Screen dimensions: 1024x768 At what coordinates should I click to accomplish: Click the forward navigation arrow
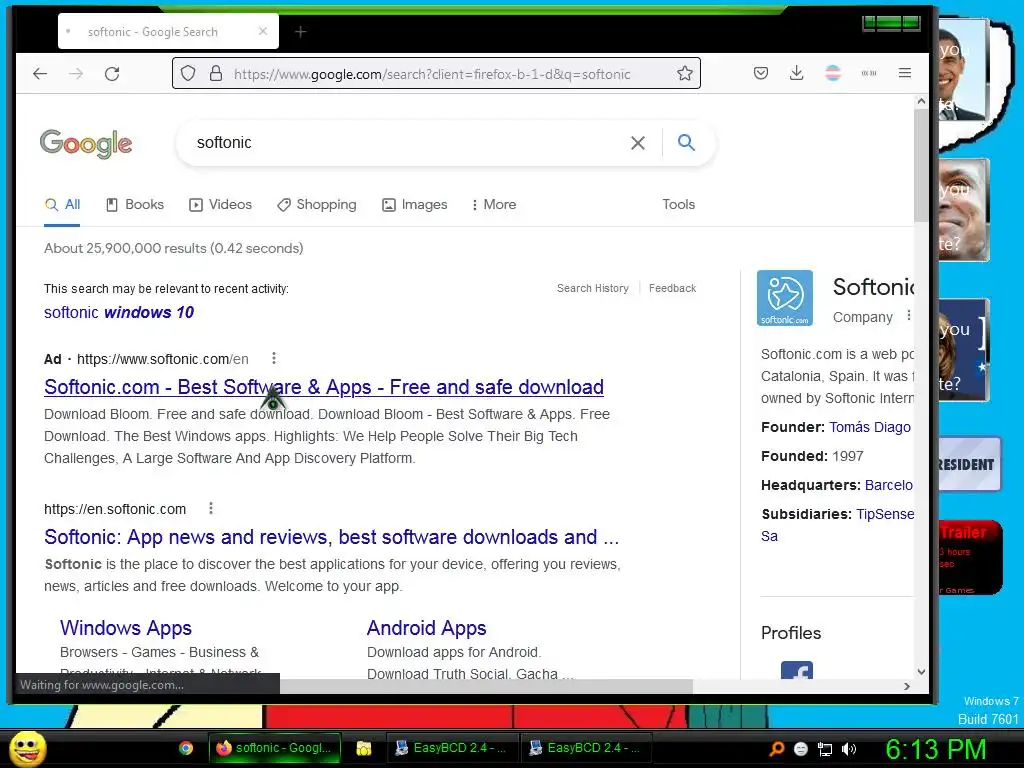click(76, 74)
